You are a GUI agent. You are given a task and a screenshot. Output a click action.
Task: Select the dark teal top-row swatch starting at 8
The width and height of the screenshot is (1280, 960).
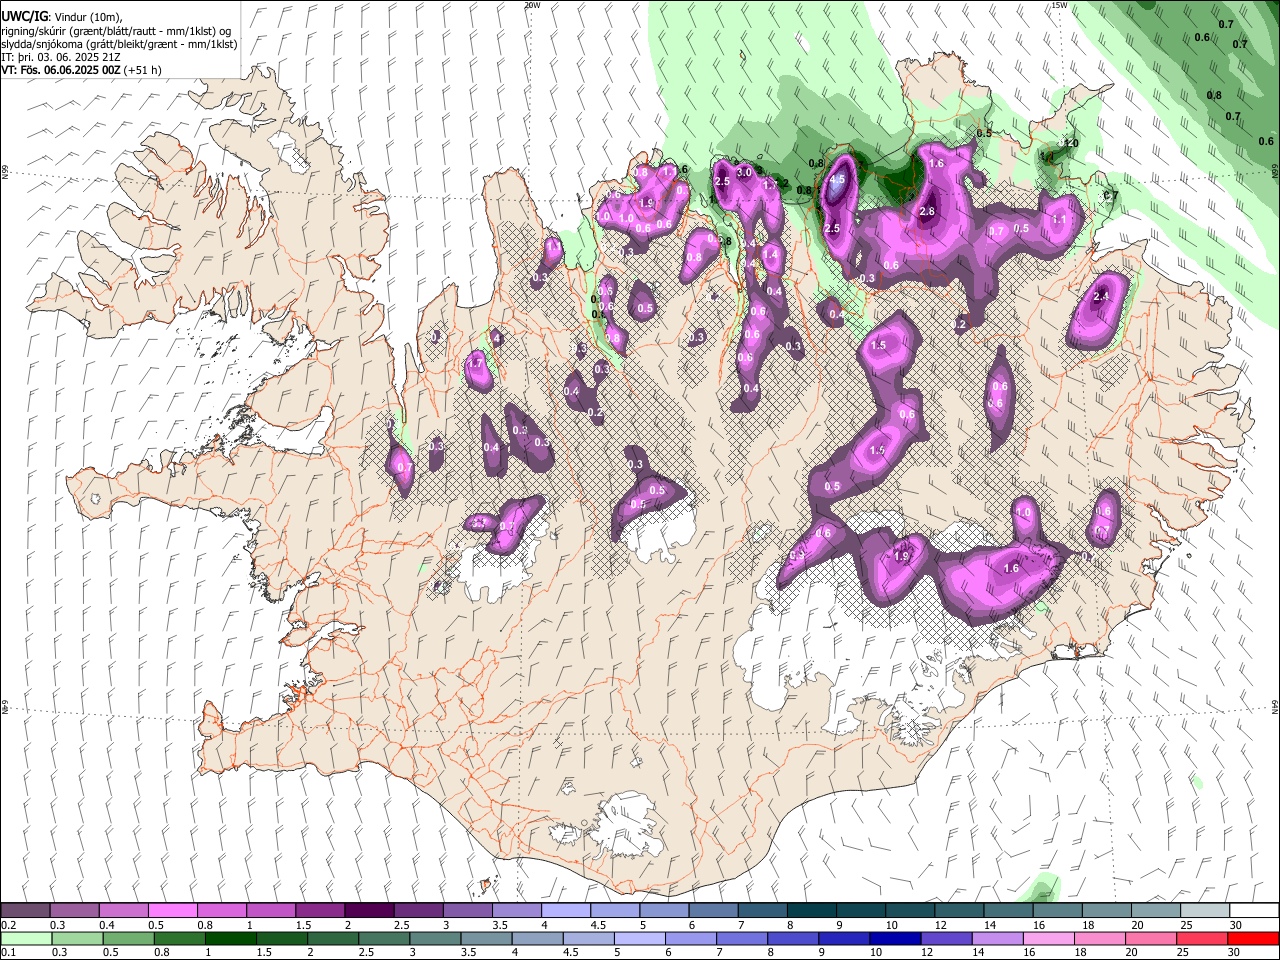(x=811, y=911)
